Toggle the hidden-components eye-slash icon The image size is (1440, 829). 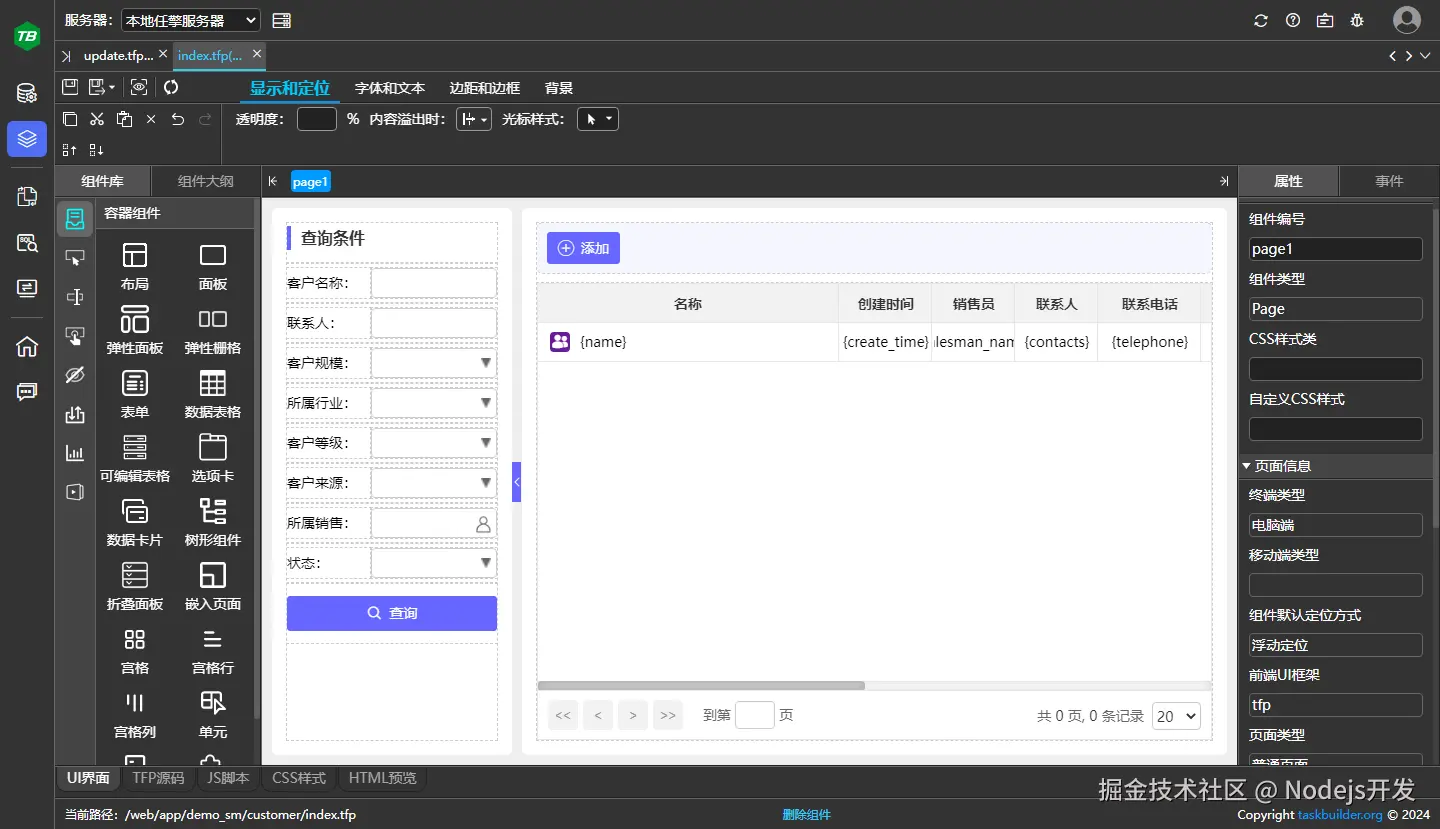[74, 375]
